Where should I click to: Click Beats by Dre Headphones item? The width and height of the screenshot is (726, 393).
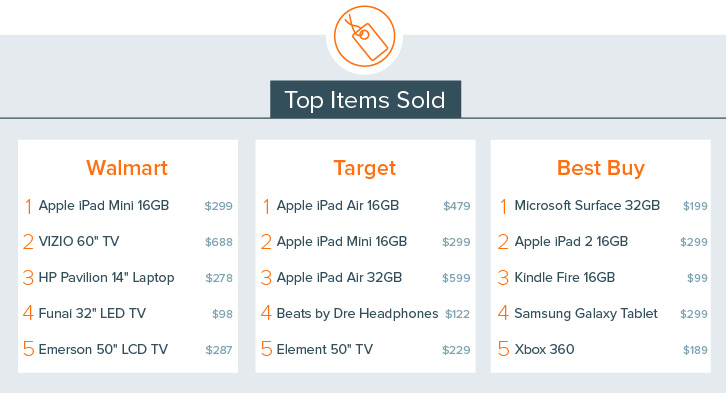coord(357,313)
